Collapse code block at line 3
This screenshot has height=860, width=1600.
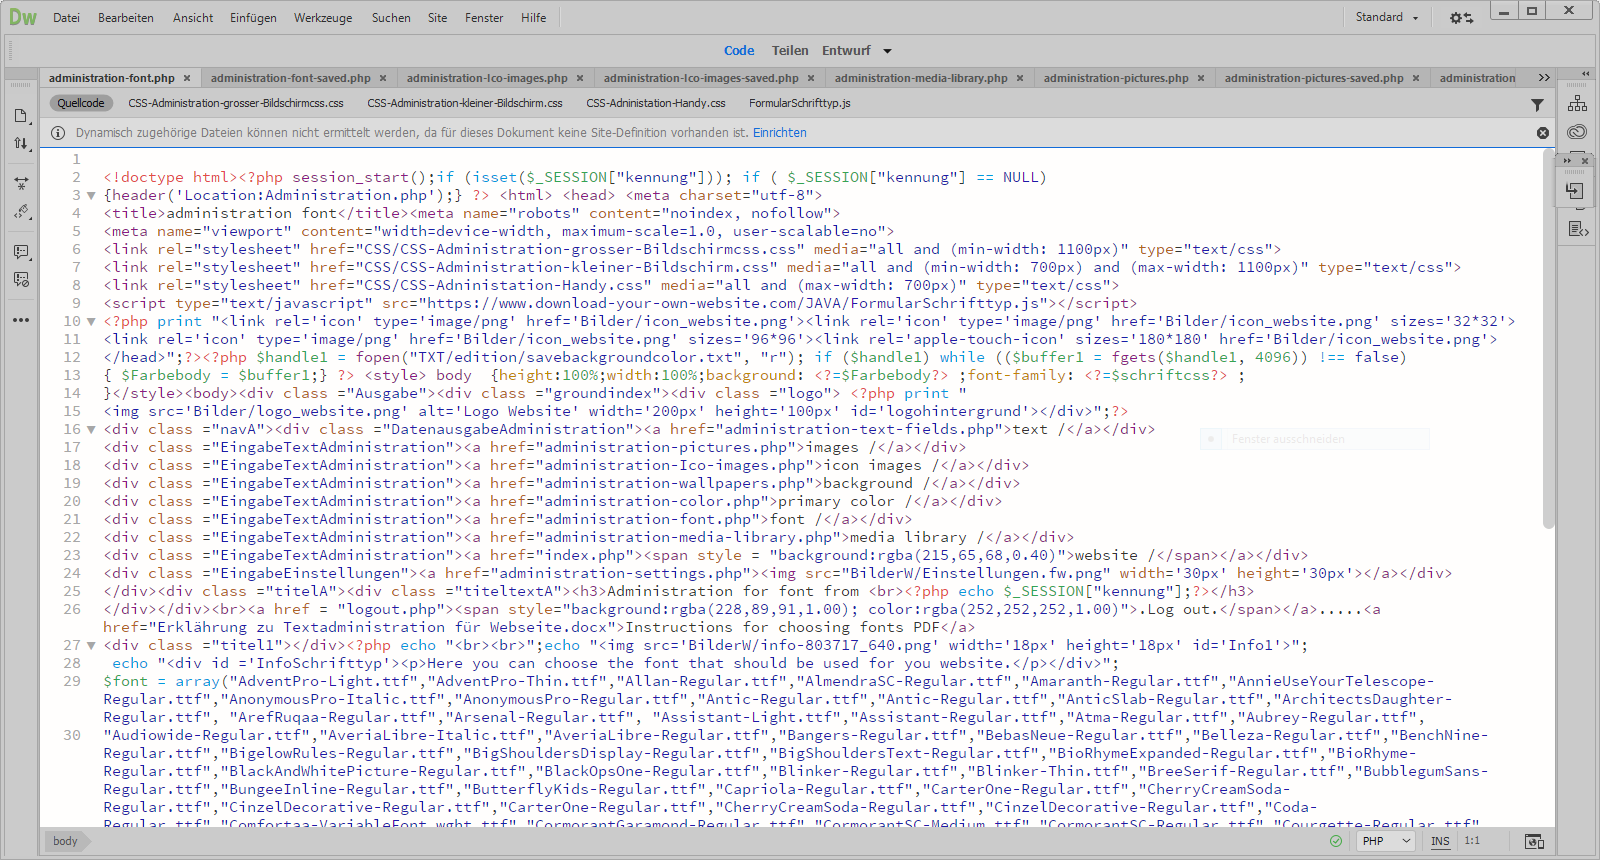point(91,196)
